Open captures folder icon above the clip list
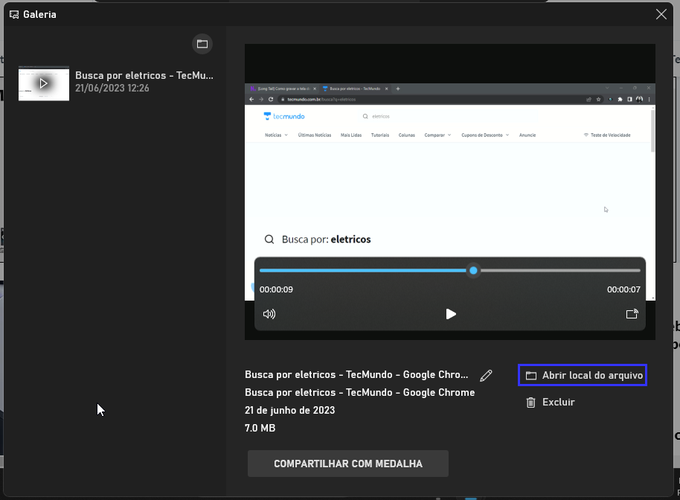This screenshot has height=500, width=680. (x=202, y=44)
